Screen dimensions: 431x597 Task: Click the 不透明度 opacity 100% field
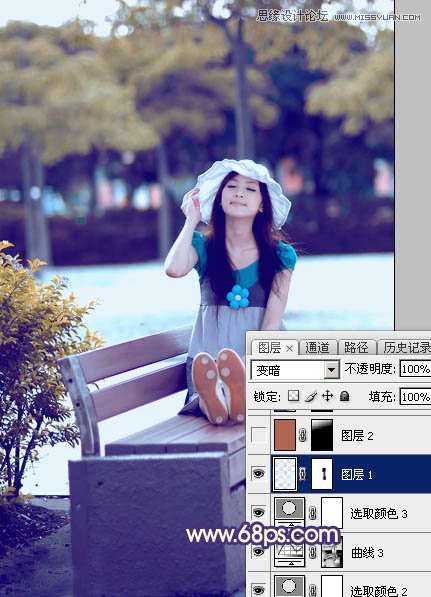click(x=415, y=369)
